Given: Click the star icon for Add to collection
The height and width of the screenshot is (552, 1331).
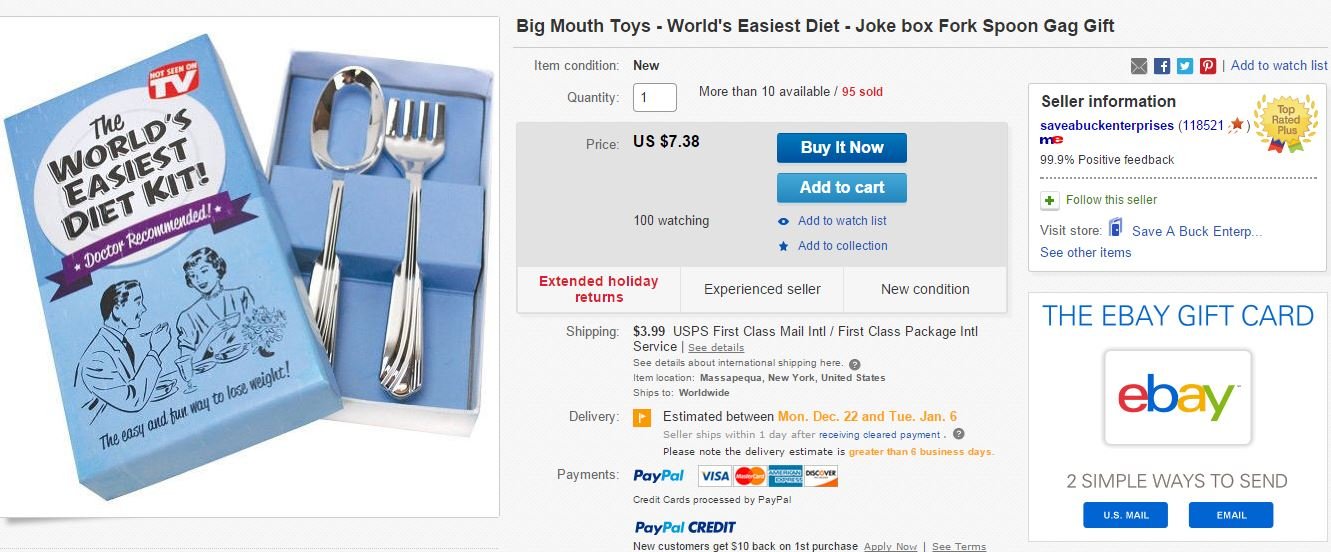Looking at the screenshot, I should 783,246.
